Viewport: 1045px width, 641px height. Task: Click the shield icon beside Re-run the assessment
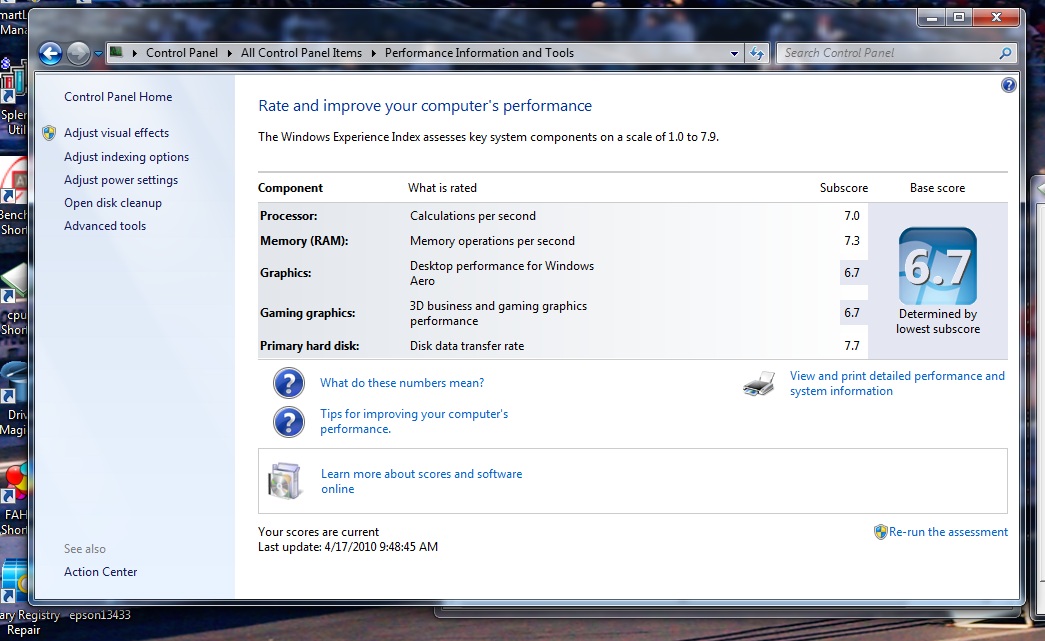(880, 532)
